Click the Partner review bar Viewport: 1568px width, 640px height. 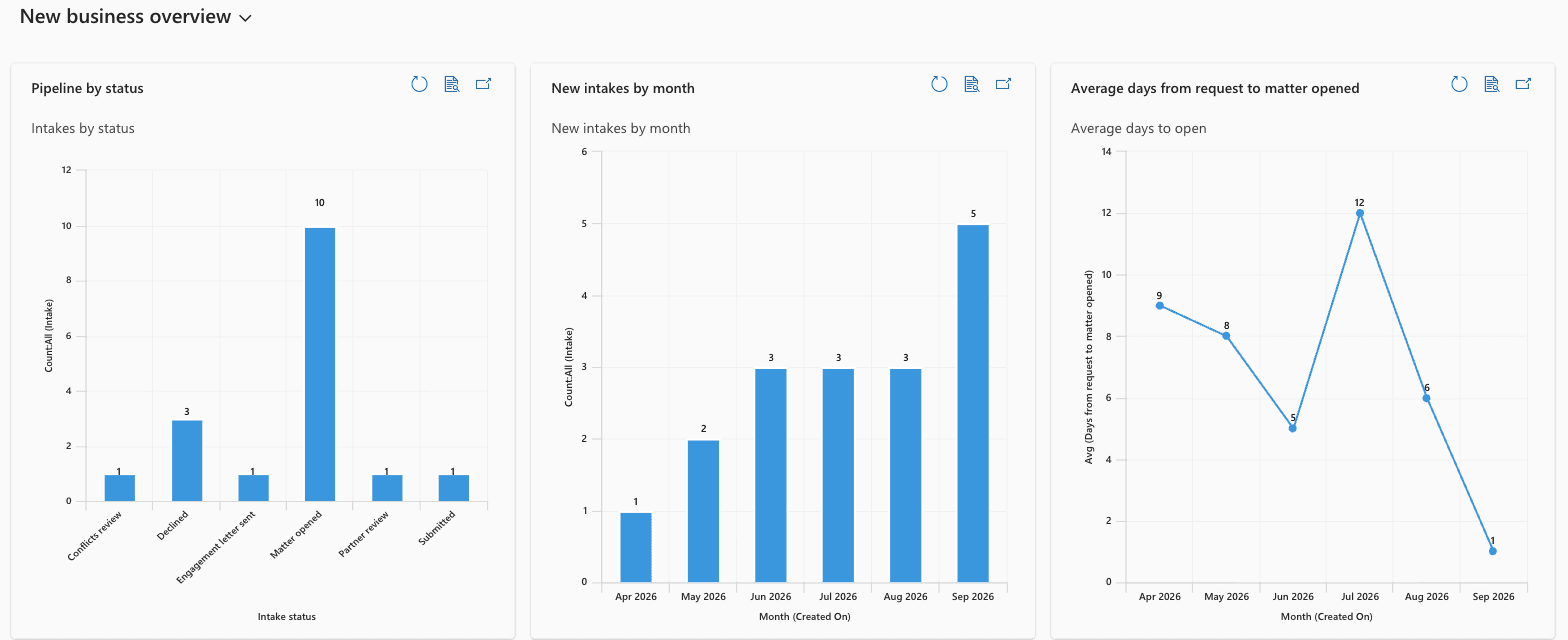pos(387,488)
